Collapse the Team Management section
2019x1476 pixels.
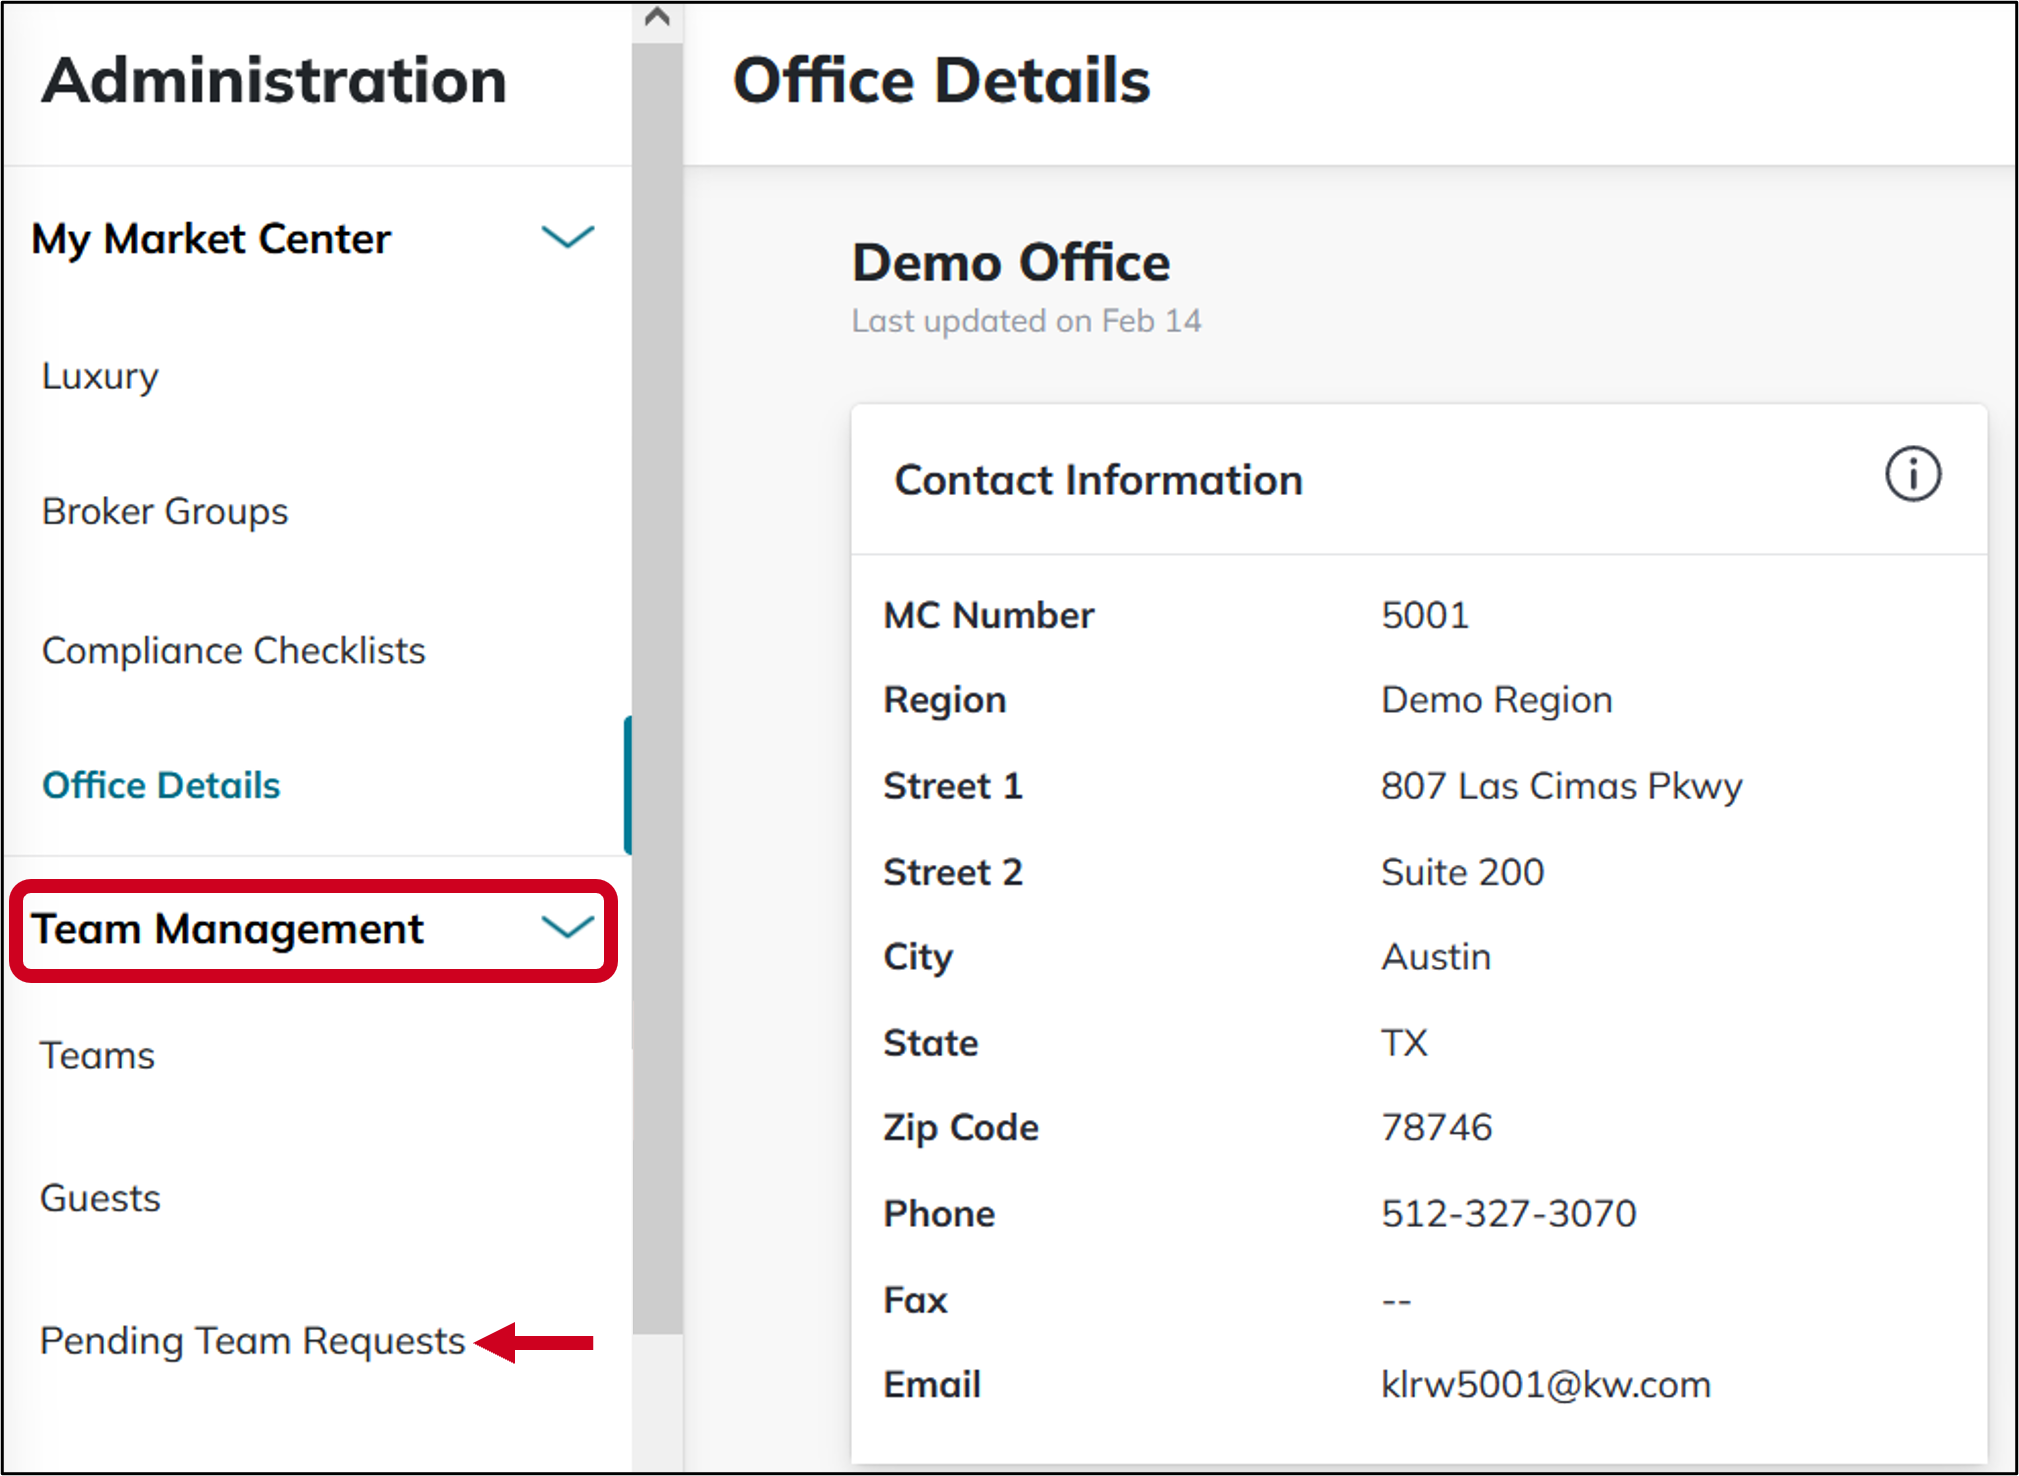coord(567,929)
